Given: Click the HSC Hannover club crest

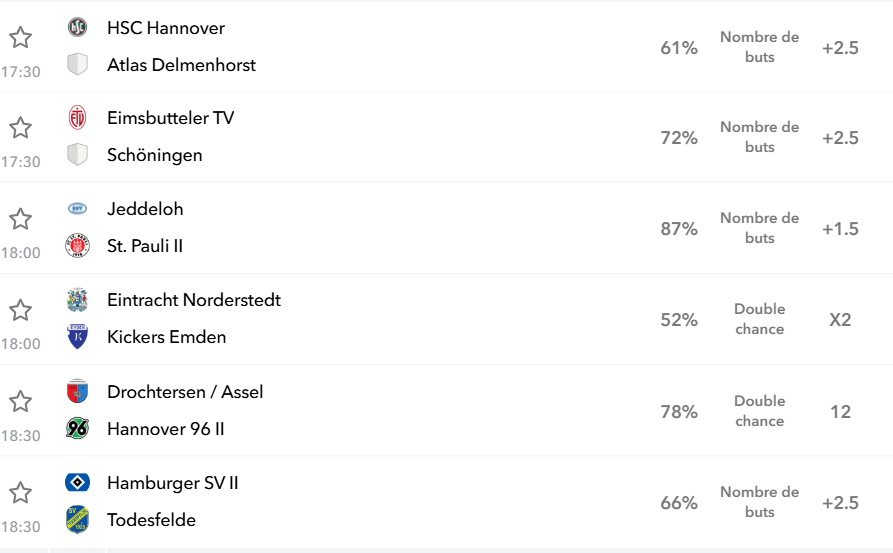Looking at the screenshot, I should (x=77, y=27).
